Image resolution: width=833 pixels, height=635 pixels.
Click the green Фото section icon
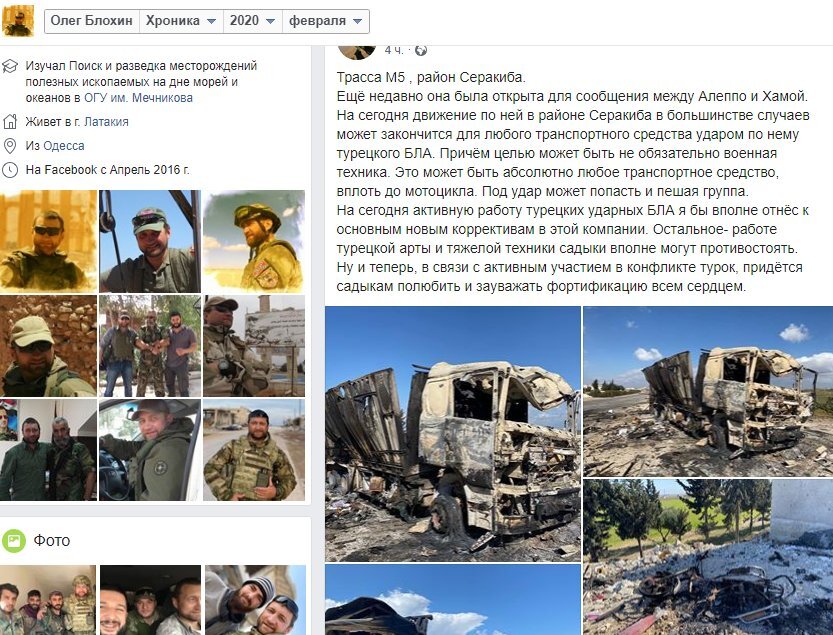(14, 541)
